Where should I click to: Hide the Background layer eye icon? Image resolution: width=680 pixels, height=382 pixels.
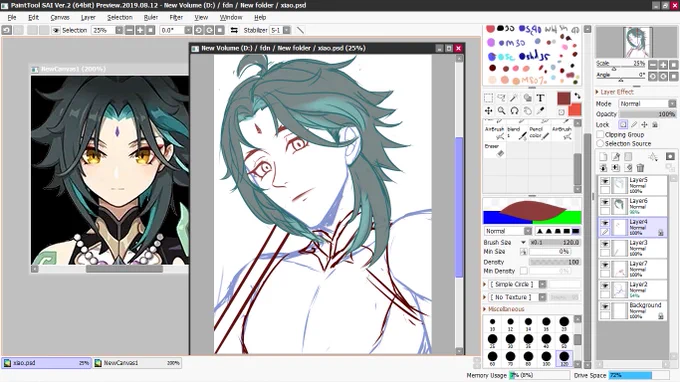point(605,307)
